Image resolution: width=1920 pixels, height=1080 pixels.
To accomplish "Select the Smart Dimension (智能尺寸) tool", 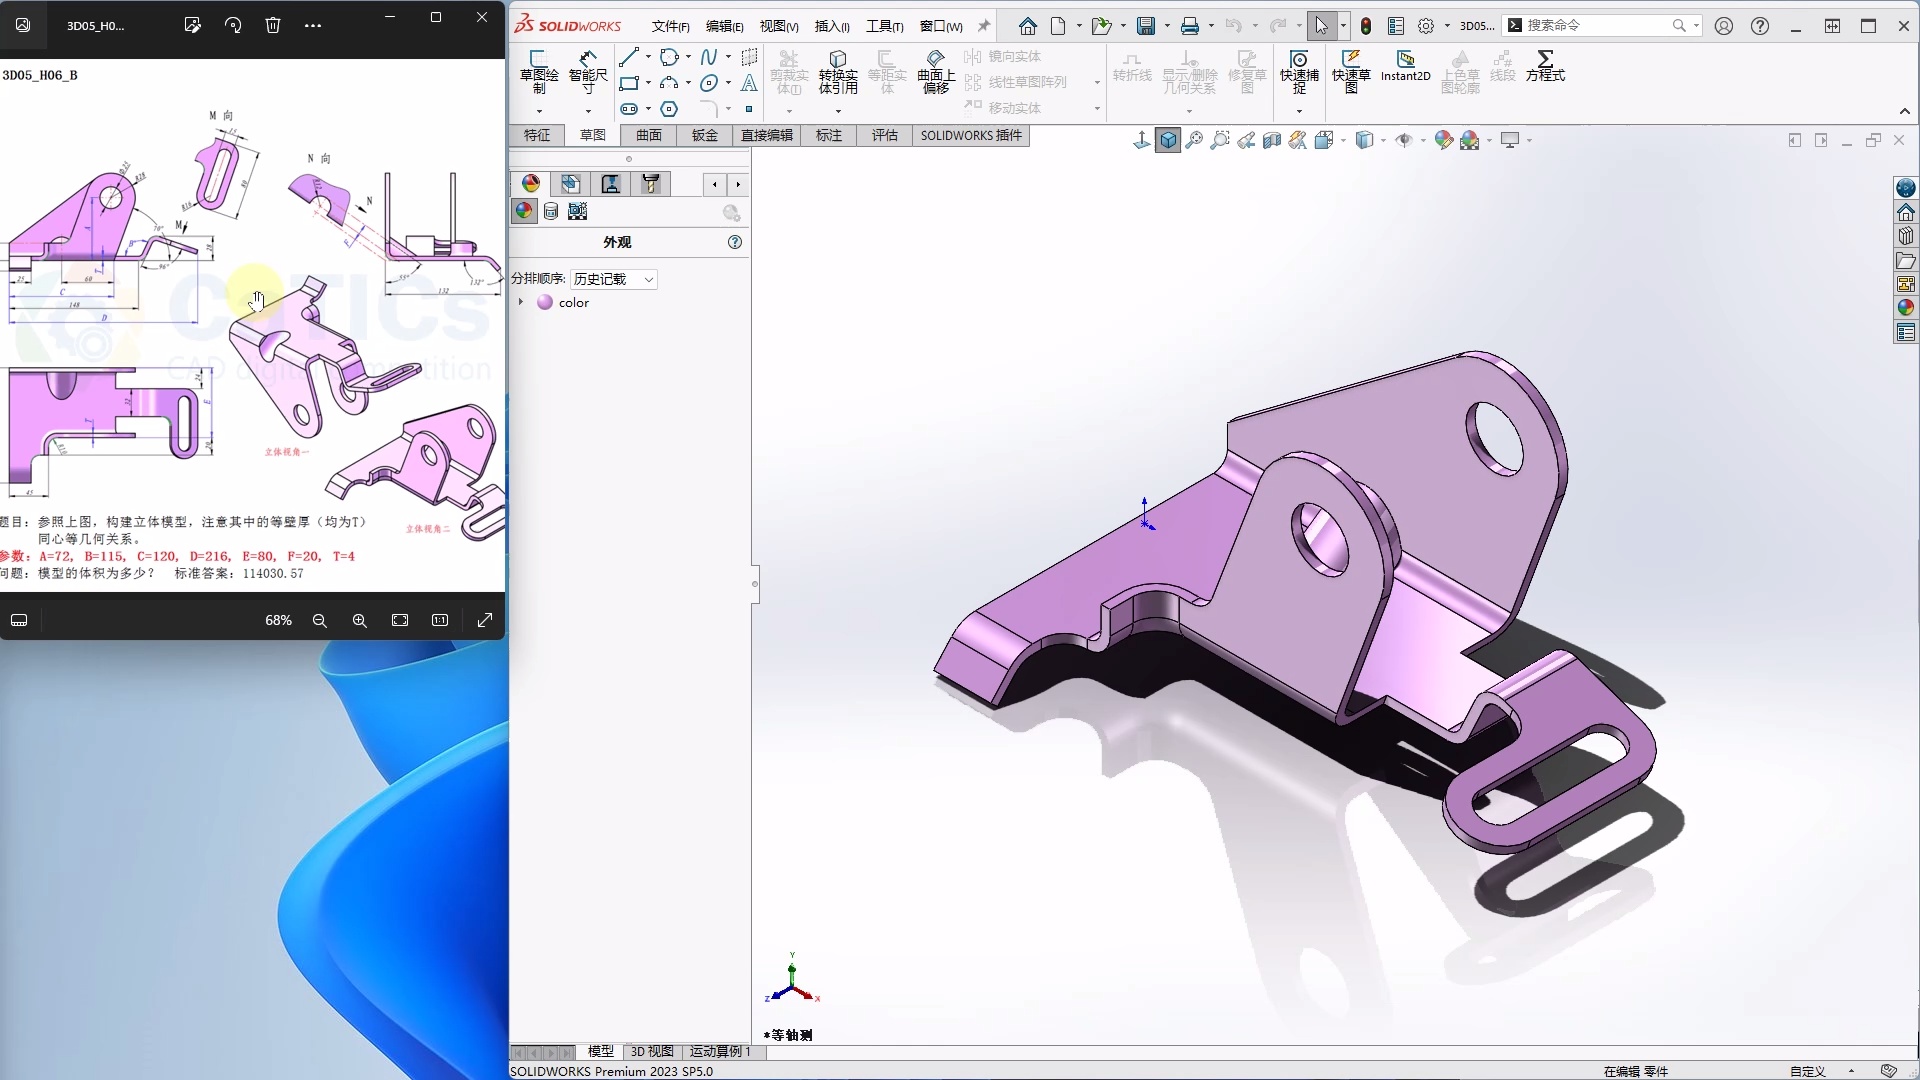I will pos(589,70).
